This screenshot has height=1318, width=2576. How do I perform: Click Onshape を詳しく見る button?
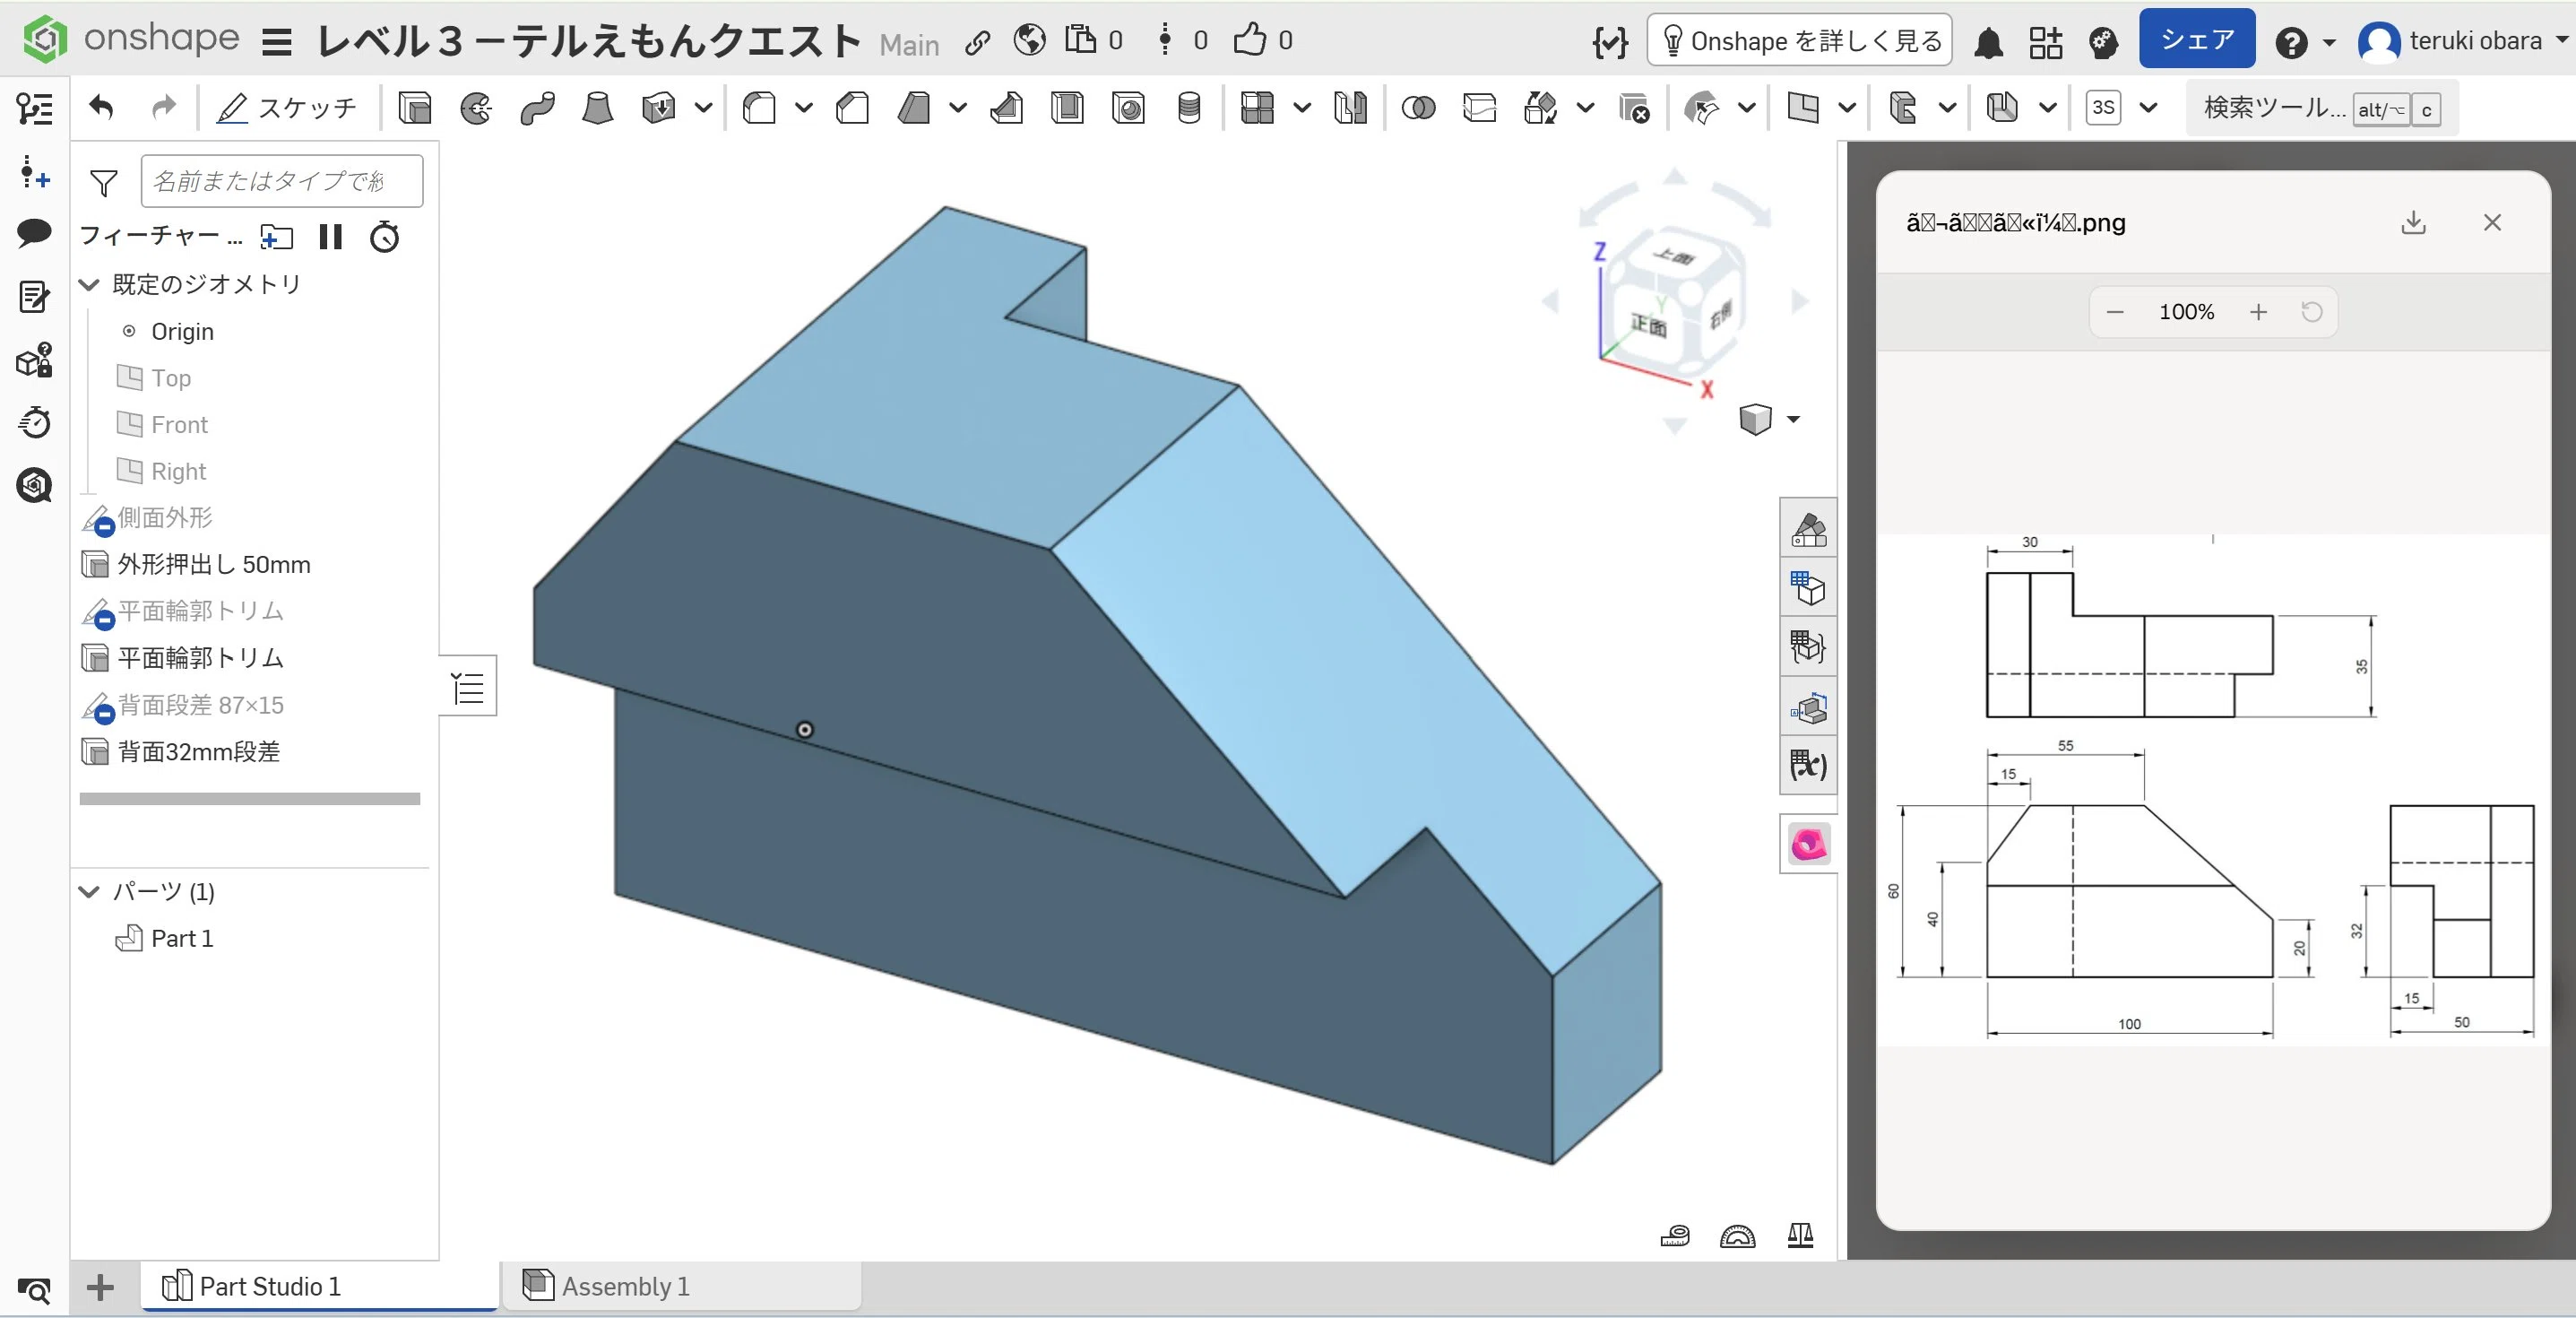(1800, 40)
